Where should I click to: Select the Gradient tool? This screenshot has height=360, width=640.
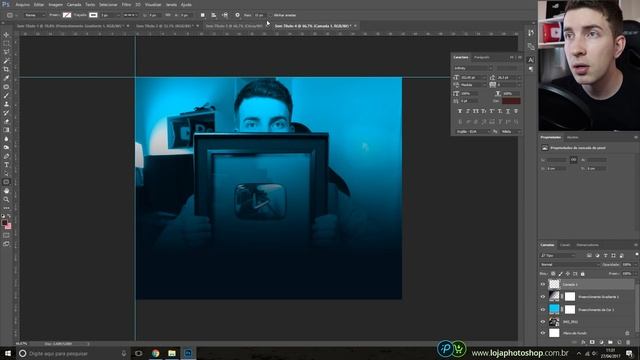(6, 130)
